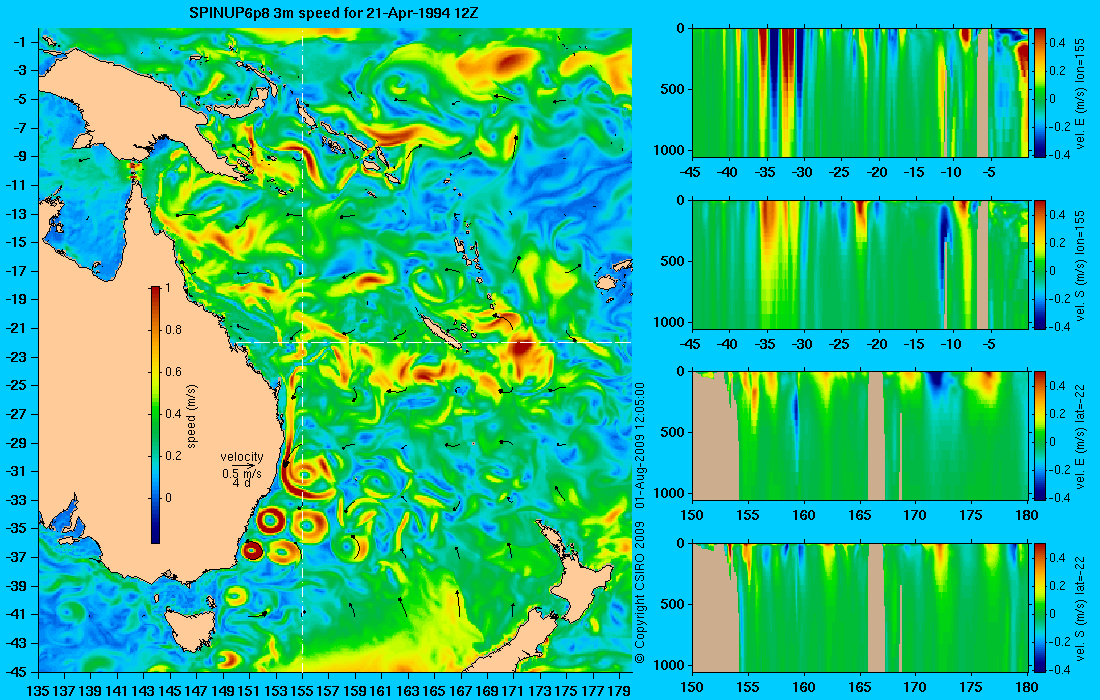This screenshot has height=700, width=1100.
Task: Open the 'vel. E (m/s) lon=155' section plot
Action: coord(860,92)
